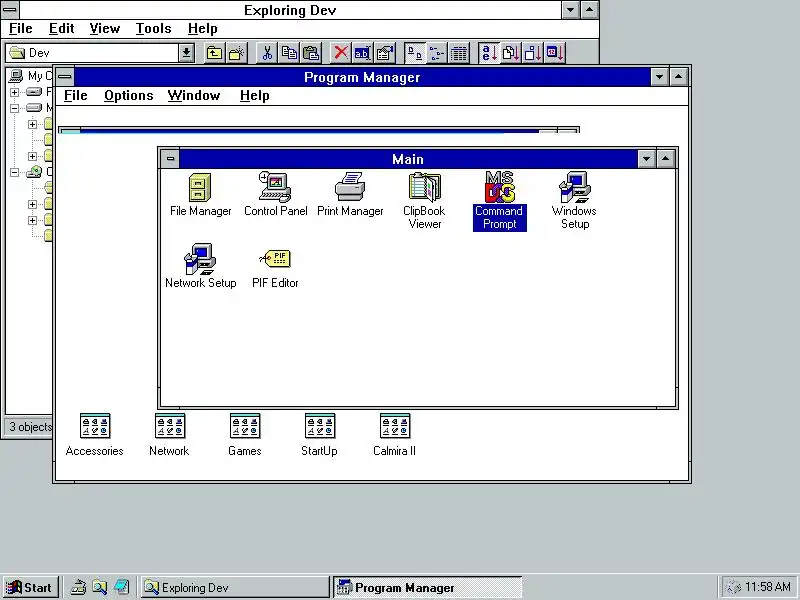Click the My Computer icon in Explorer tree
Screen dimensions: 800x600
(16, 77)
